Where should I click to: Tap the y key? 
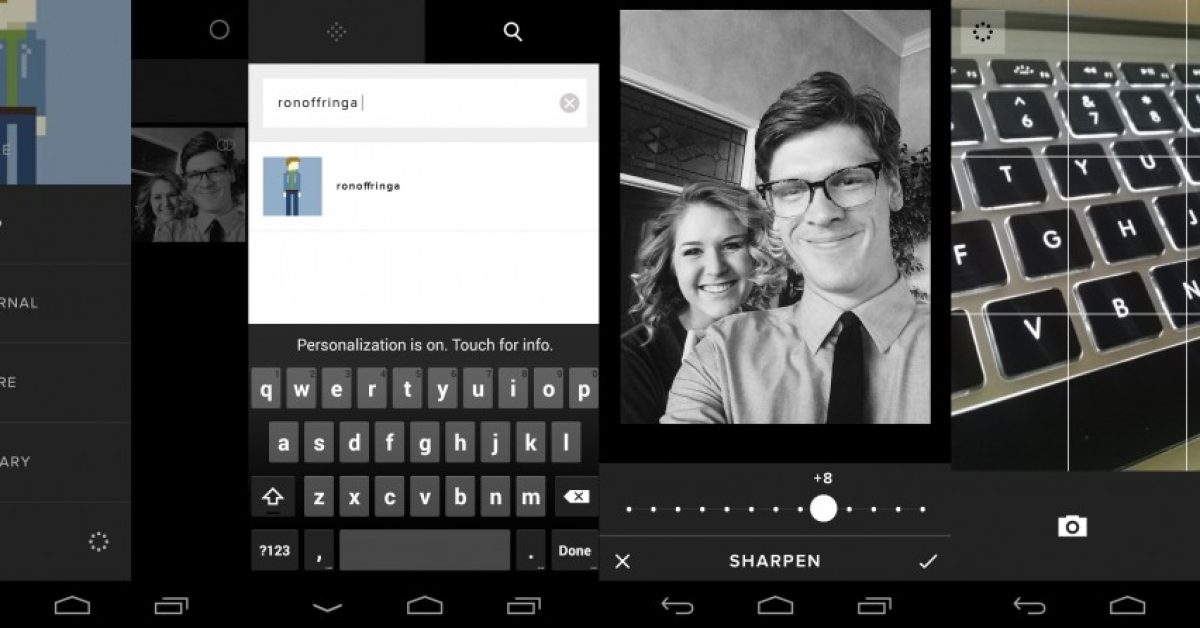click(x=442, y=389)
